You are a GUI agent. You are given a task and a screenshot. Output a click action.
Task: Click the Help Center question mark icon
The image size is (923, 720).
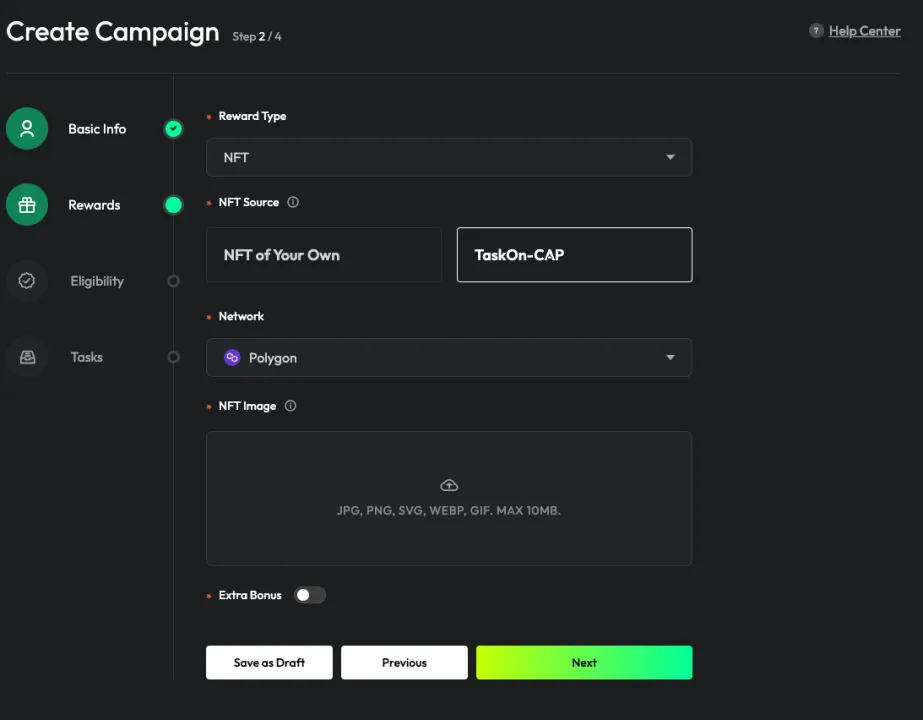(816, 31)
